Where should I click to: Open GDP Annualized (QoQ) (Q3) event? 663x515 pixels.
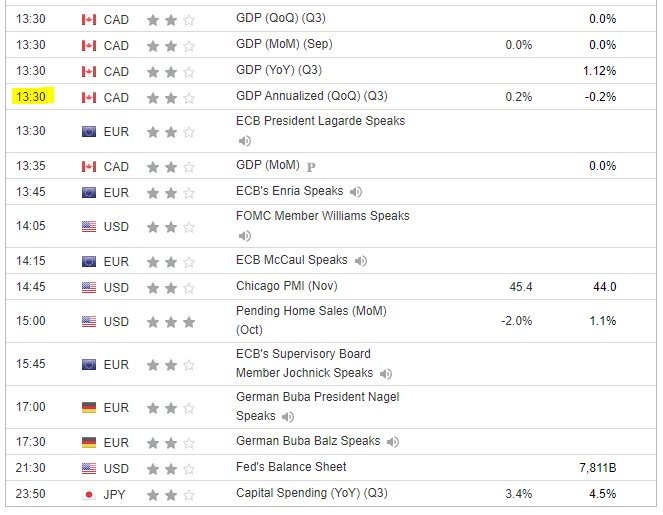313,97
